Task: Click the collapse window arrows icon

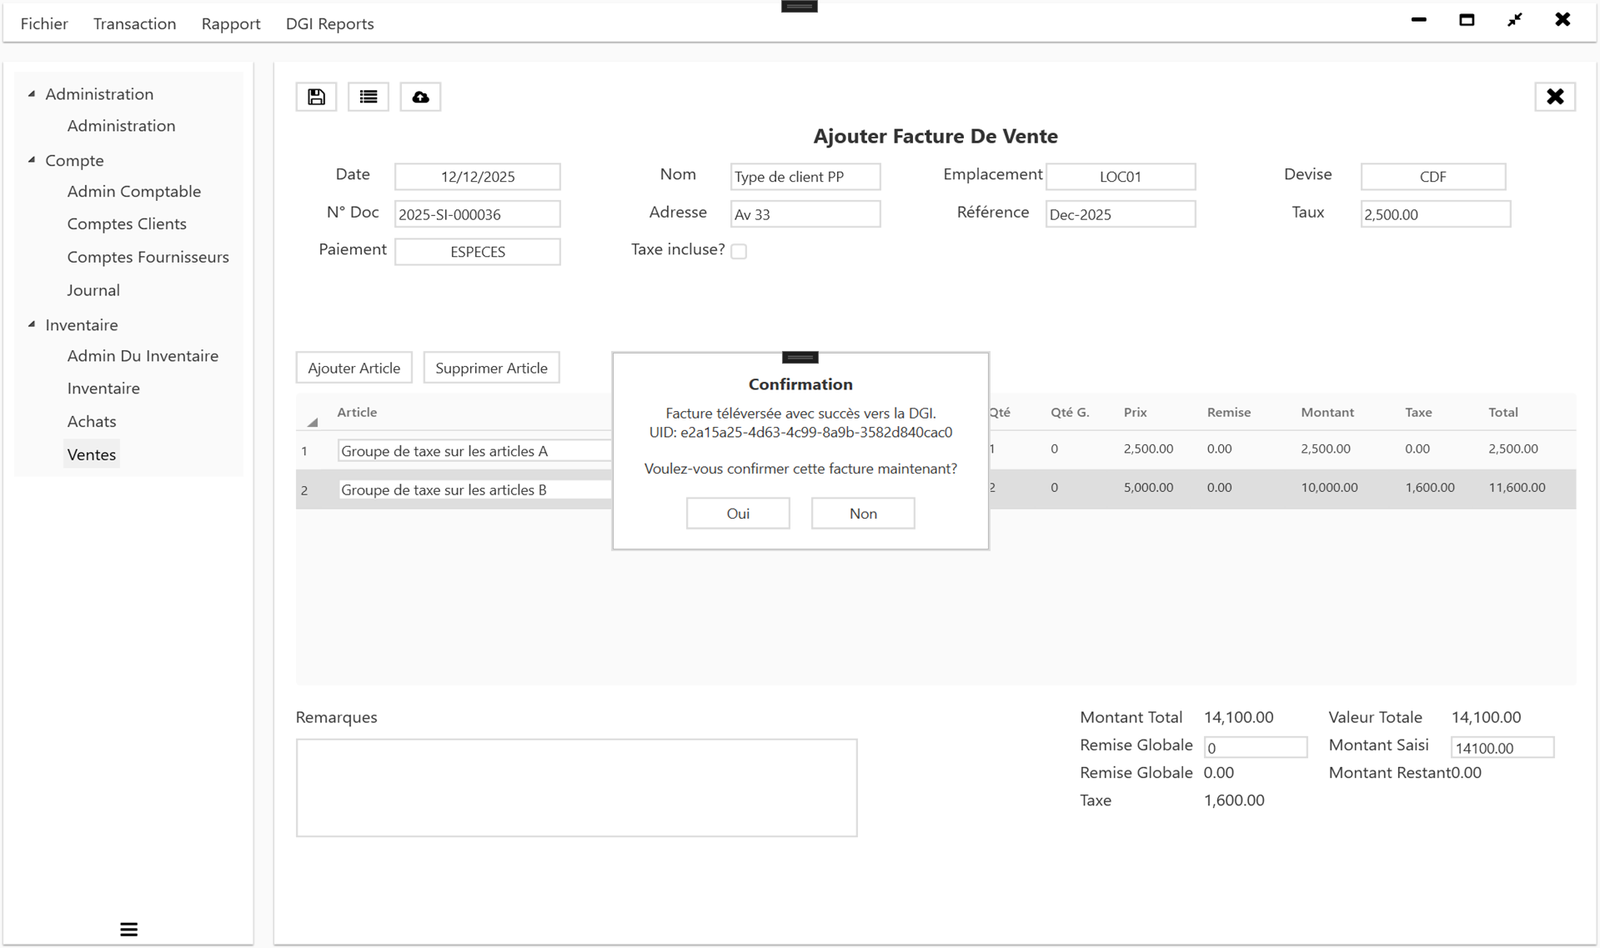Action: [1514, 19]
